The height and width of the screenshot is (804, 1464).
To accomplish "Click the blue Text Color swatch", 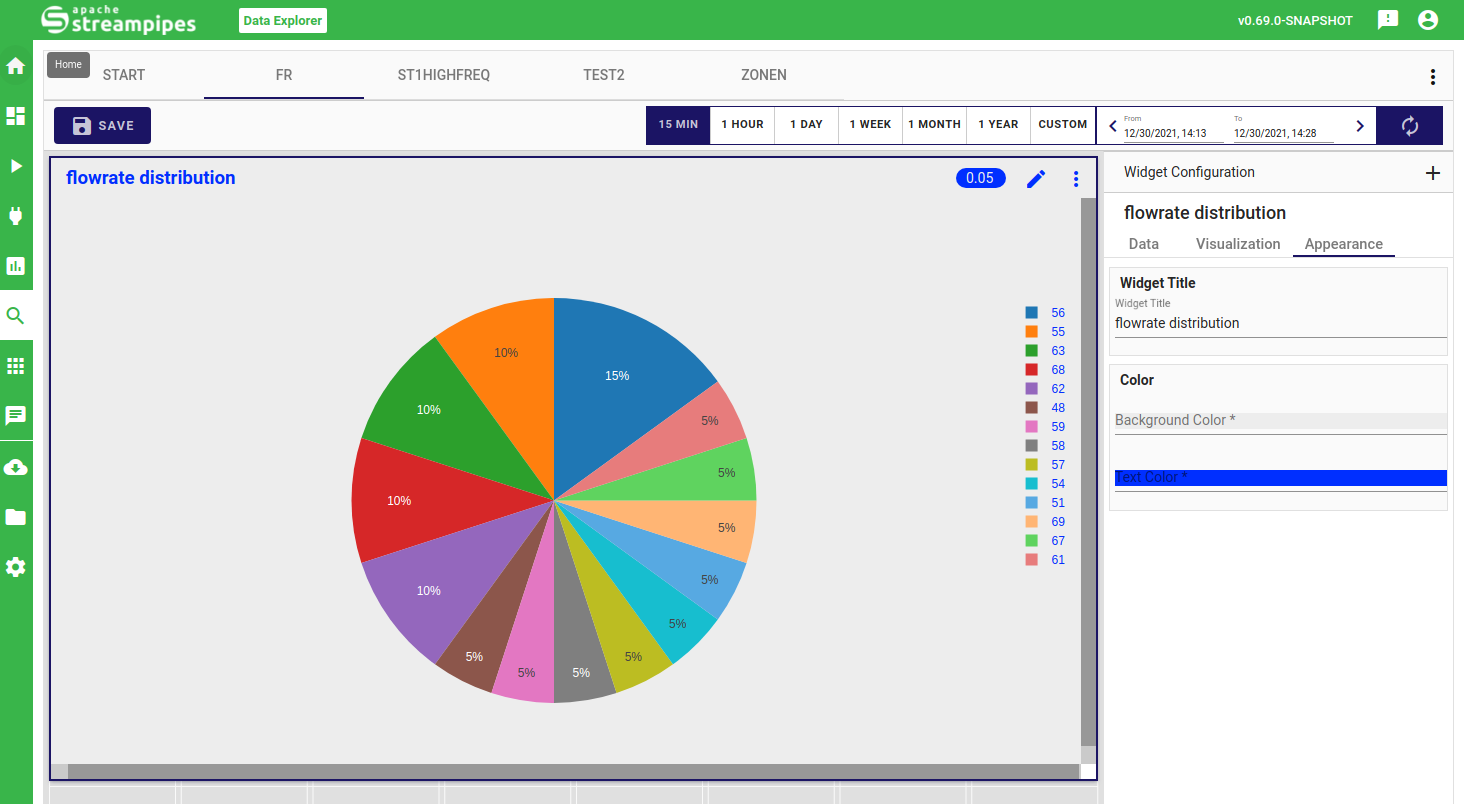I will pos(1280,478).
